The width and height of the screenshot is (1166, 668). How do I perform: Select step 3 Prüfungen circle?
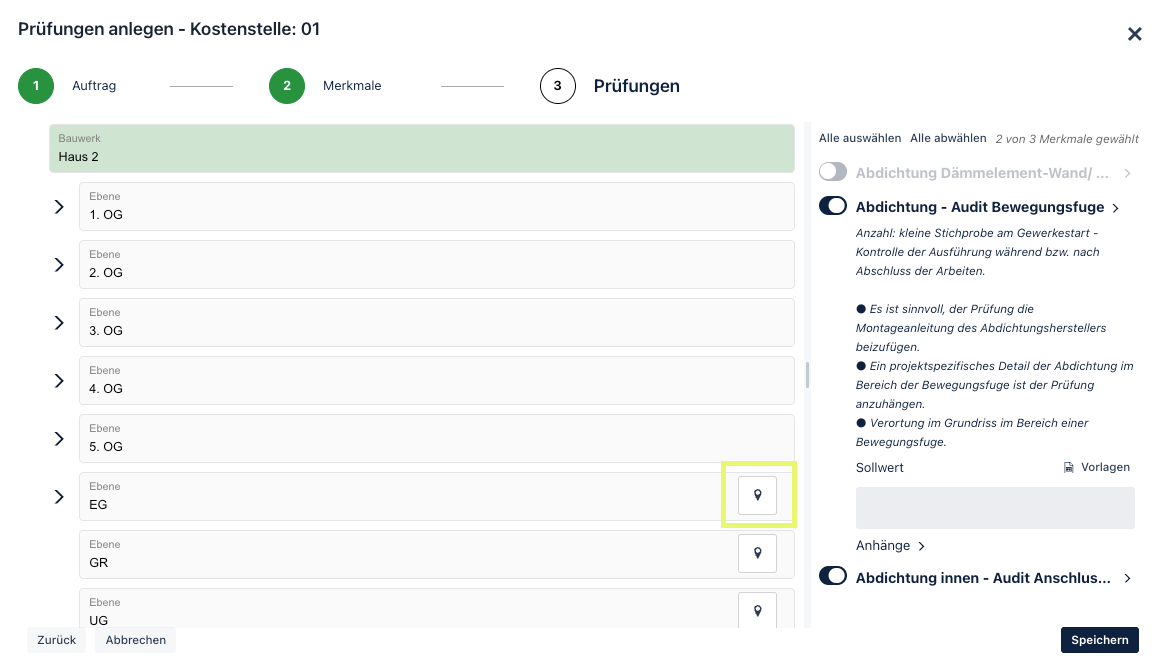pyautogui.click(x=558, y=86)
